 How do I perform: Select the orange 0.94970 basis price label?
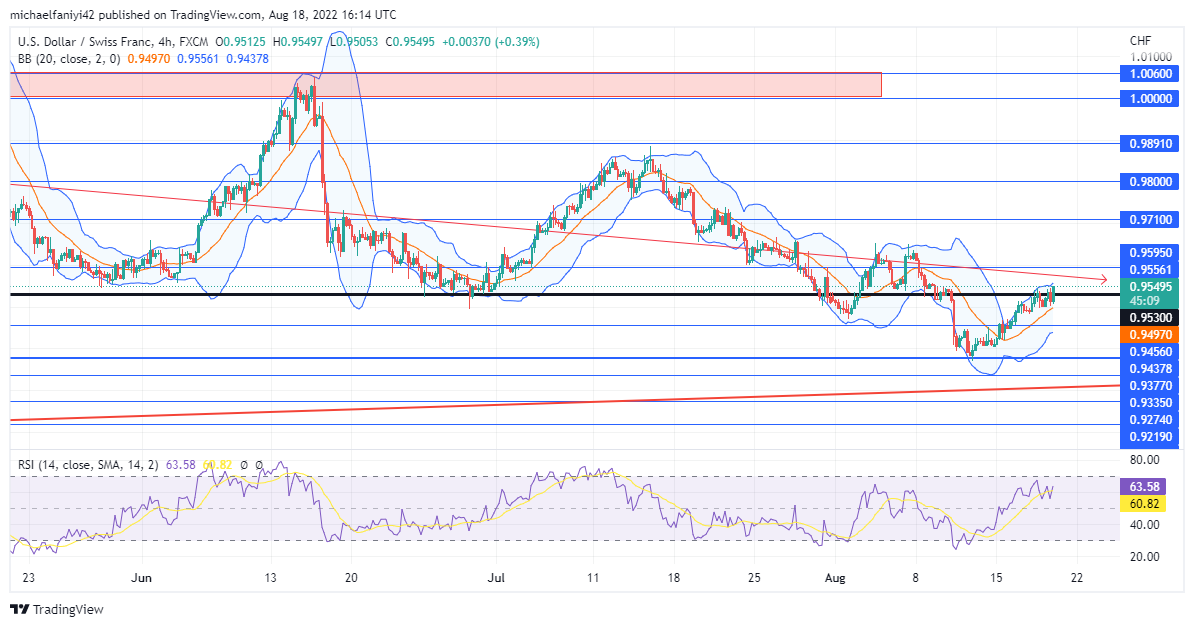click(1150, 335)
